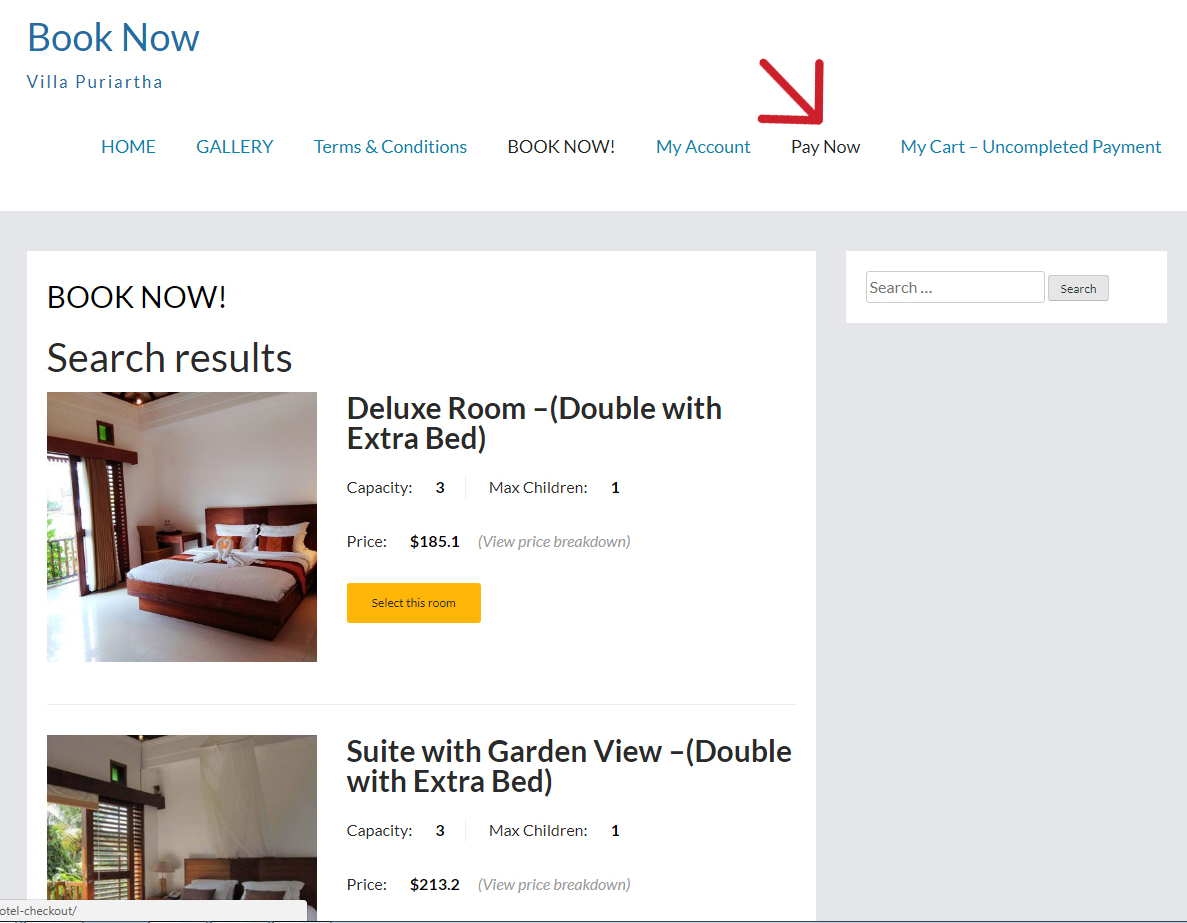Click the BOOK NOW! page heading
The height and width of the screenshot is (923, 1187).
(137, 297)
